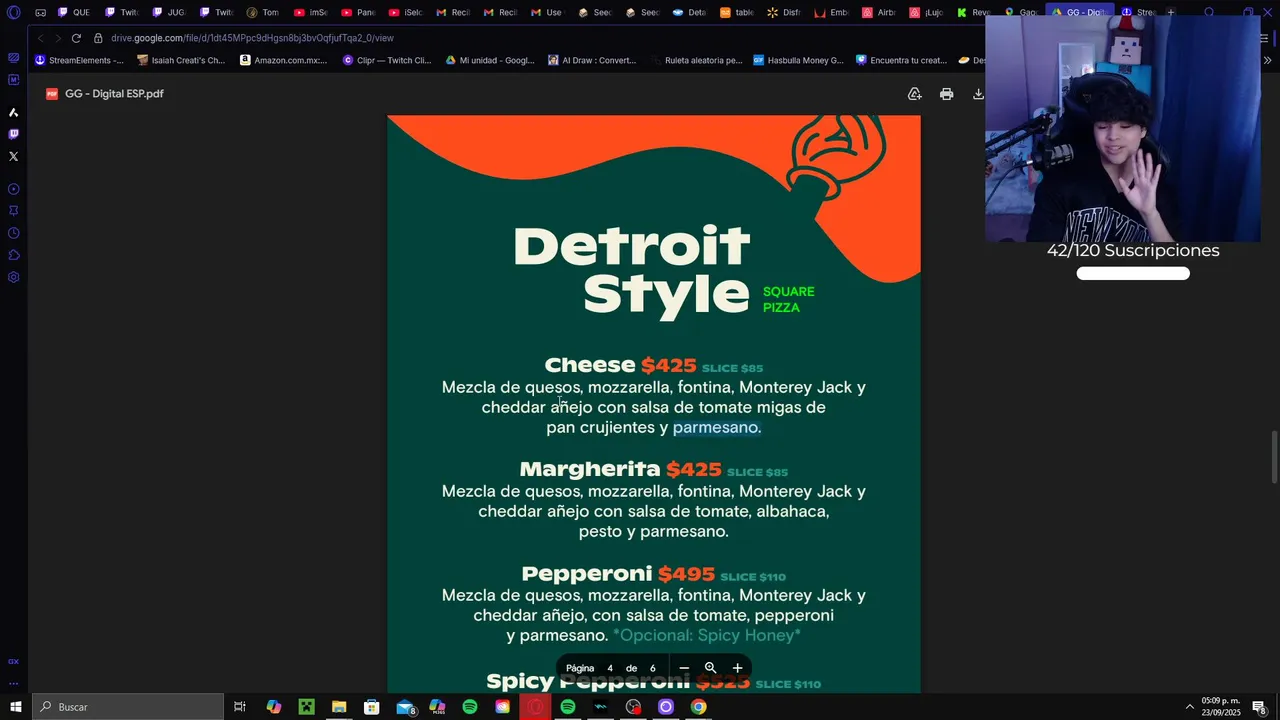Open Task View in taskbar

pyautogui.click(x=240, y=707)
